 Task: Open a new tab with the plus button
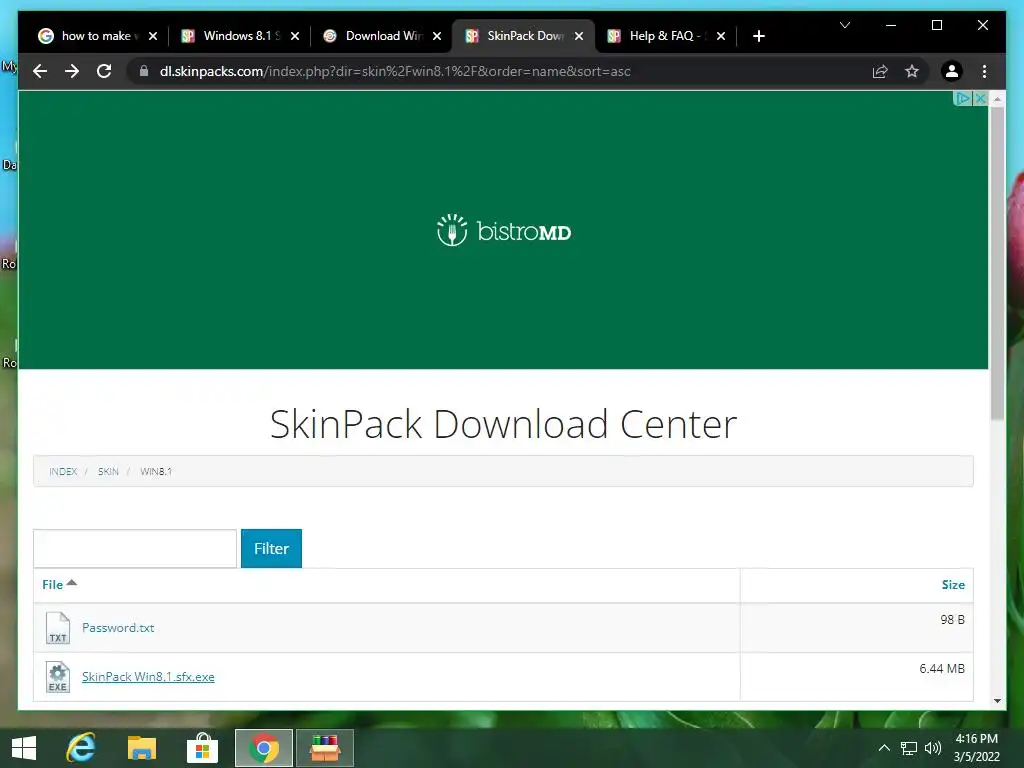pos(758,36)
